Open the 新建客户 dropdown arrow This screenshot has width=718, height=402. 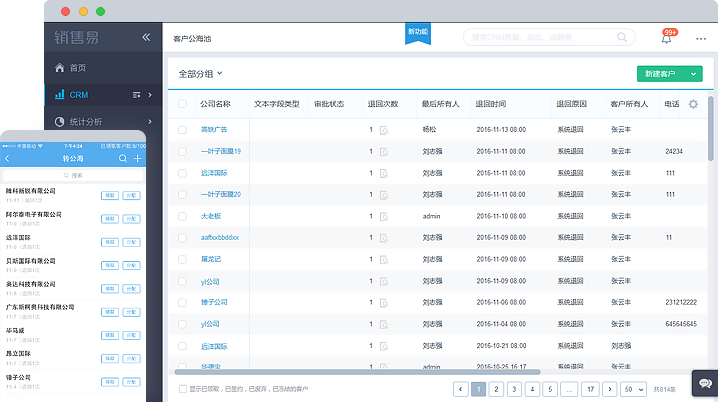tap(693, 74)
